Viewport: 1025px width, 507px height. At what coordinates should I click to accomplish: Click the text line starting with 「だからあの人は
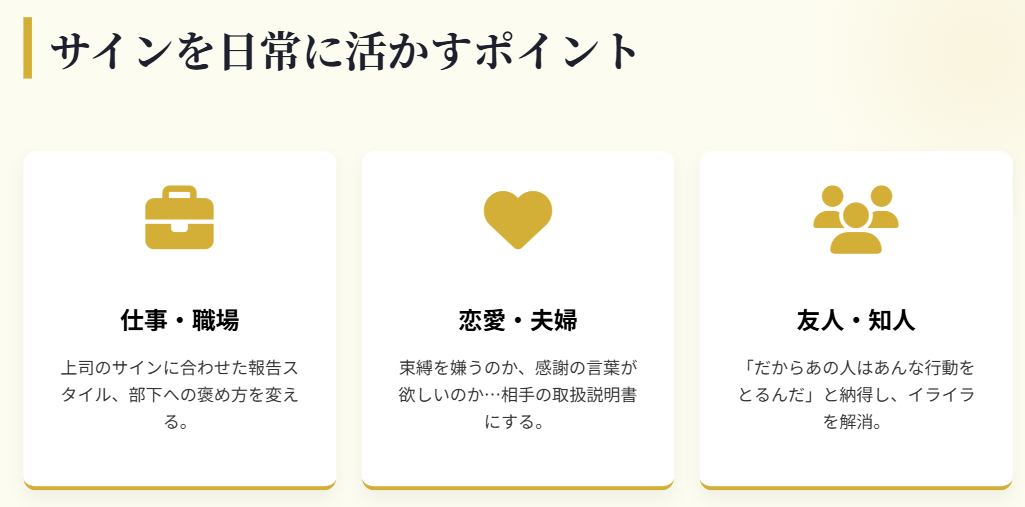[856, 367]
